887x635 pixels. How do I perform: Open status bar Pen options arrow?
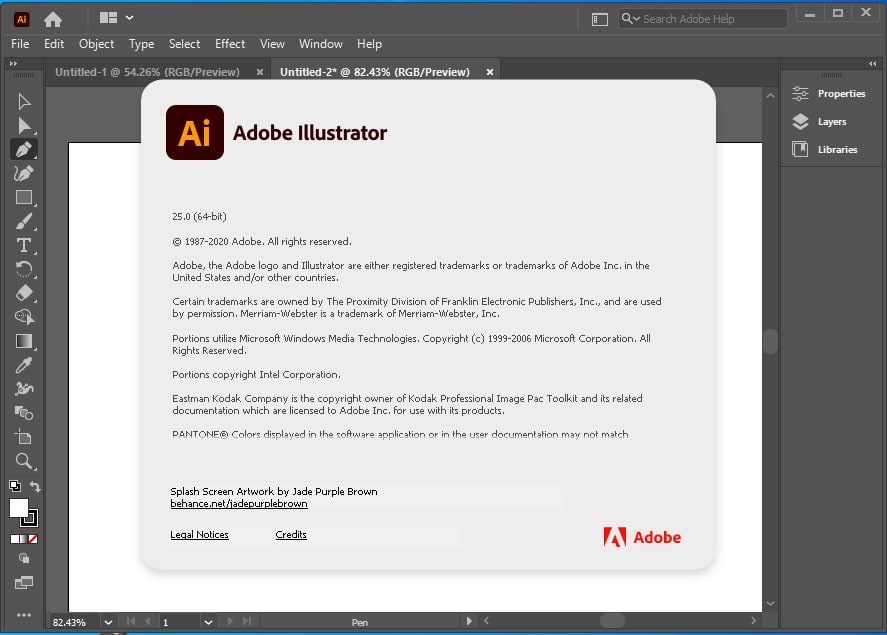point(469,621)
